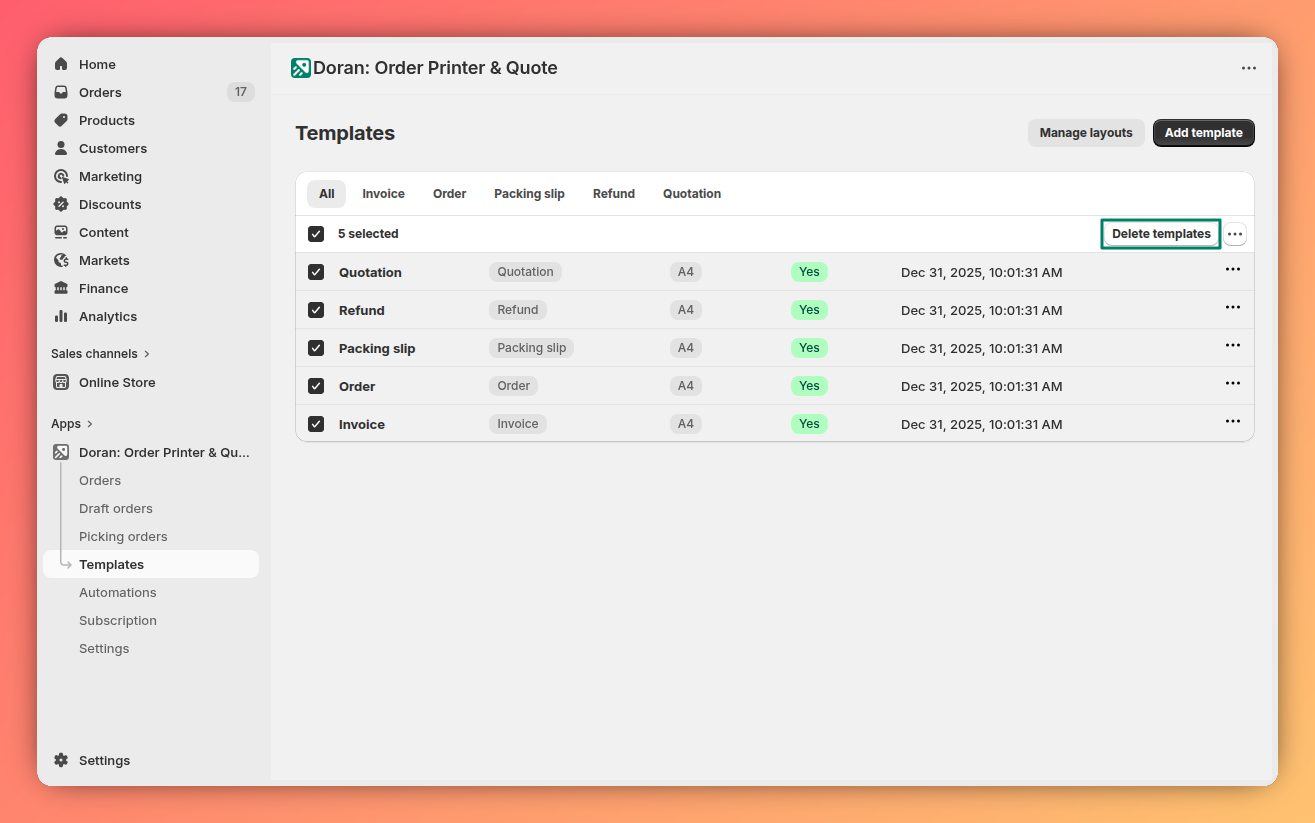1315x823 pixels.
Task: Click the Order type tag
Action: (514, 386)
